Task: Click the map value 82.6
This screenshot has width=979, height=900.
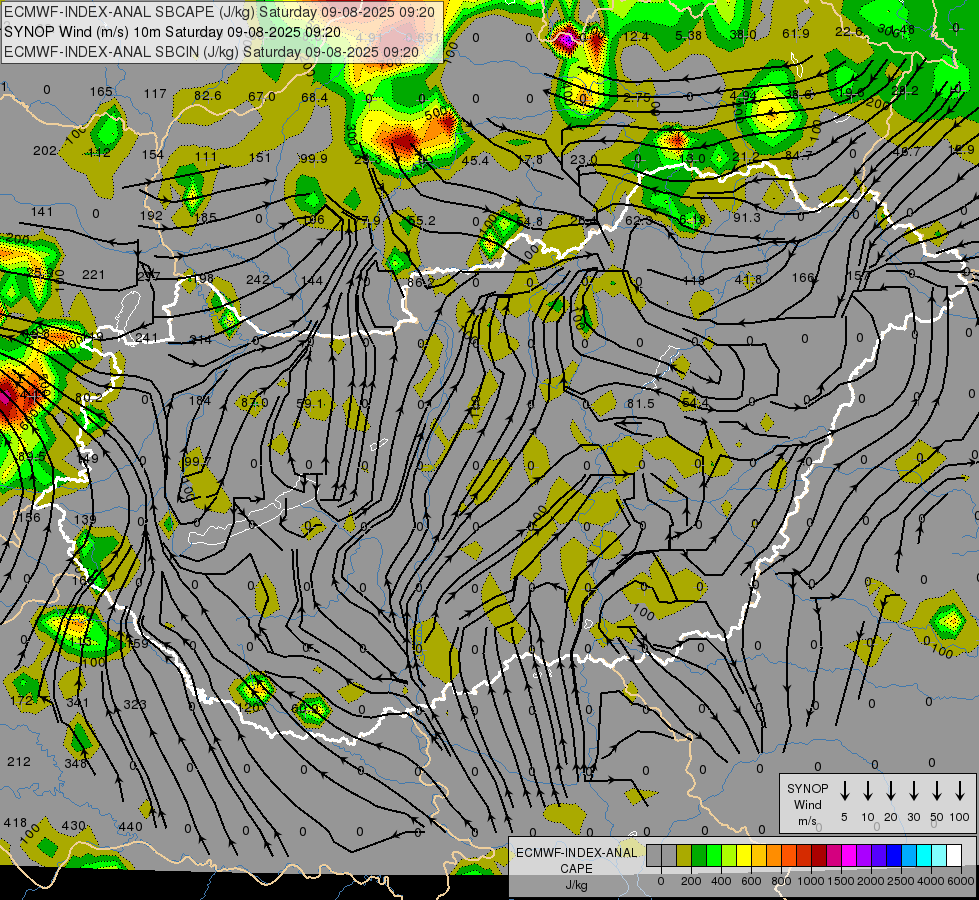Action: (208, 96)
